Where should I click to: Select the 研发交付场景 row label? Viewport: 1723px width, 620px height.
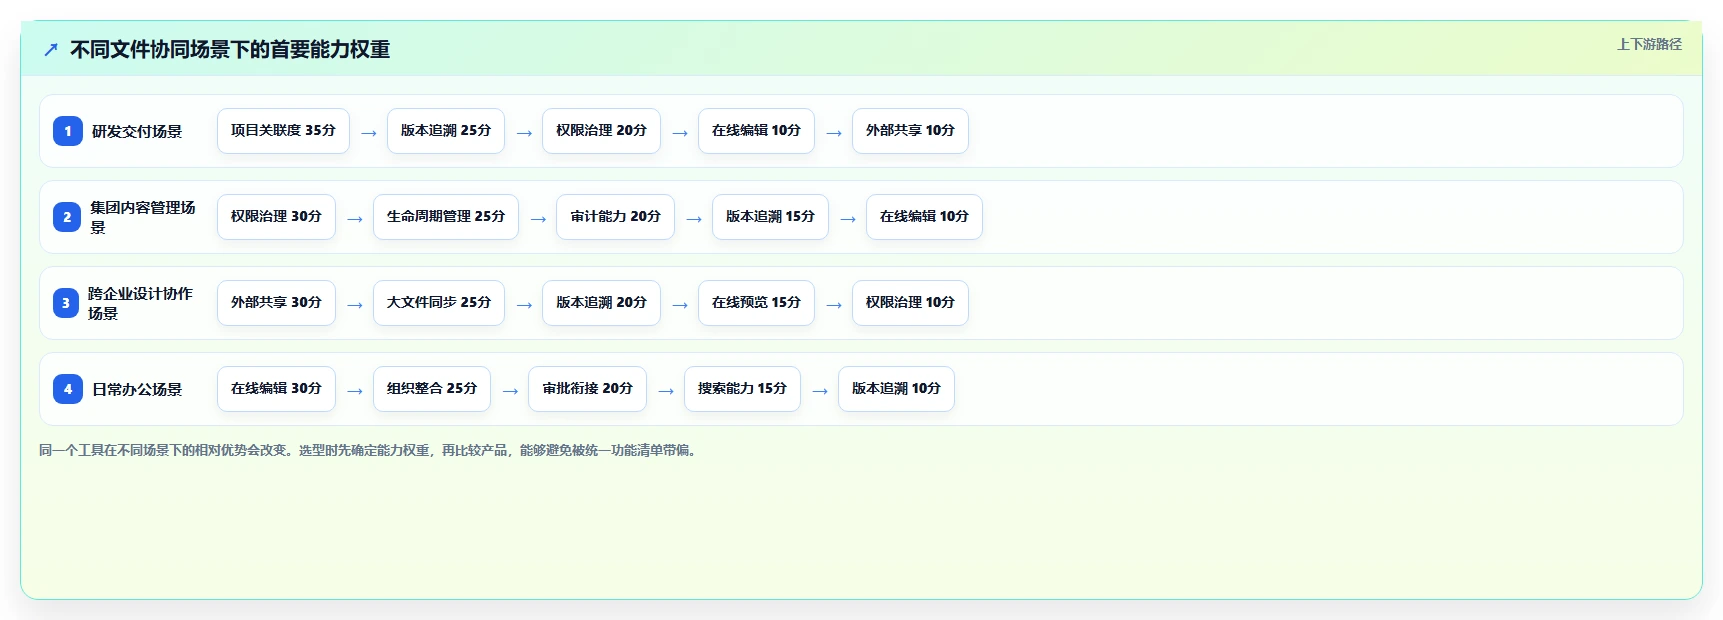coord(137,131)
